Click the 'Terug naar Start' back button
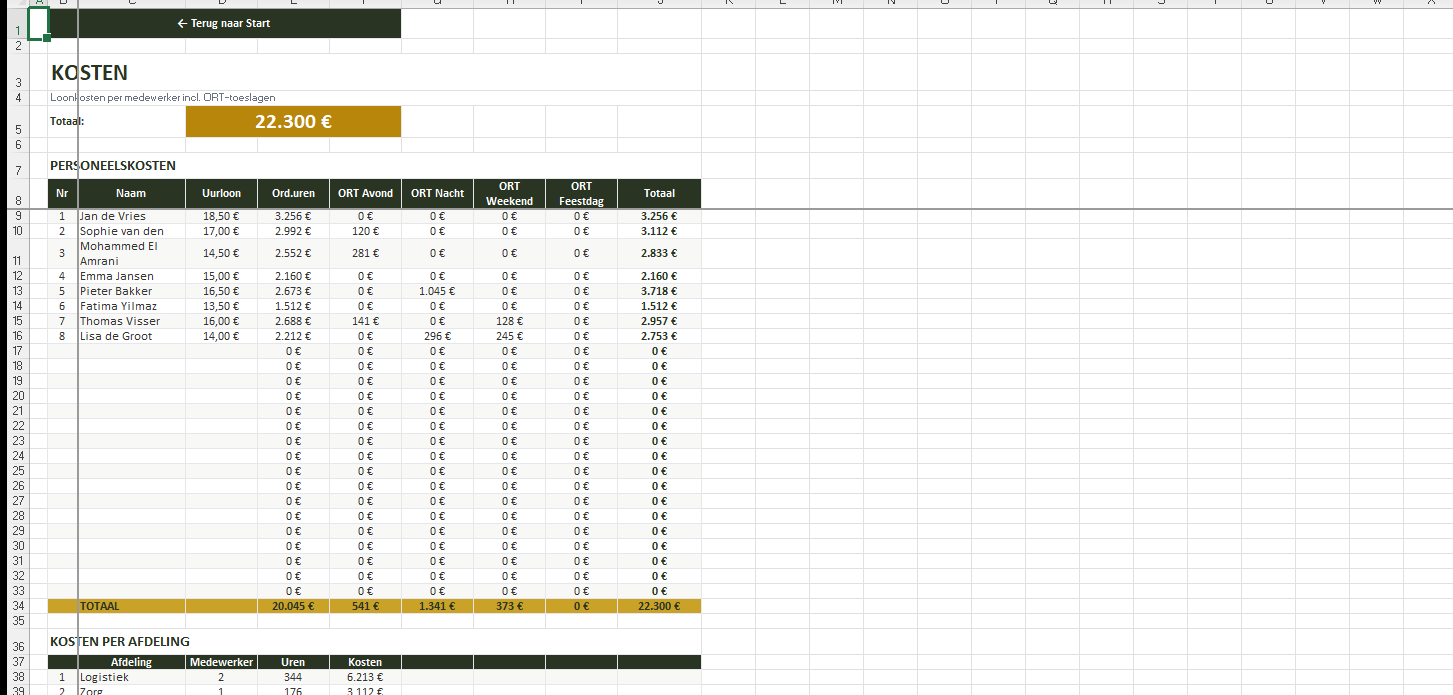 tap(224, 23)
